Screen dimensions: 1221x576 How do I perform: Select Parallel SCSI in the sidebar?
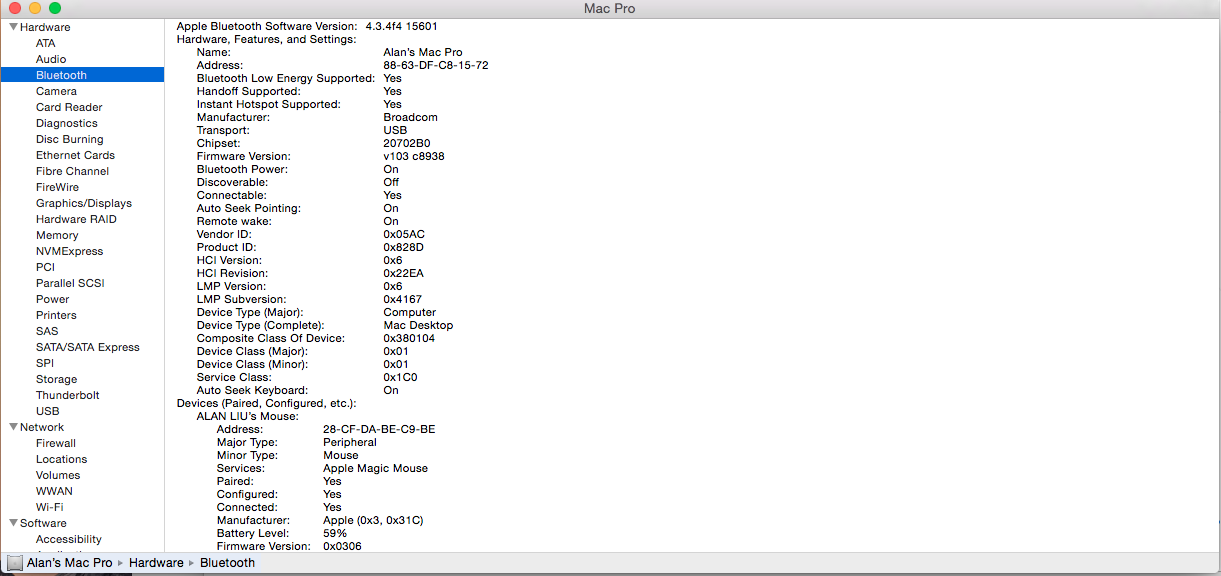click(70, 283)
